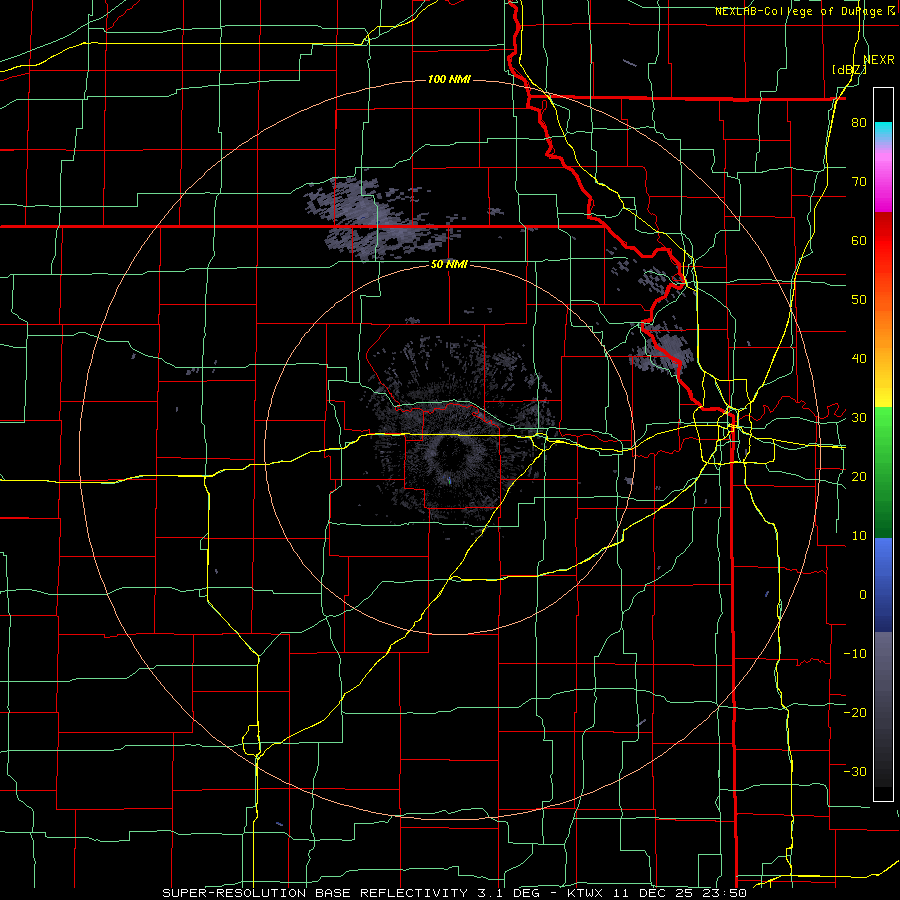Click the '100 NMI' range ring label
This screenshot has height=900, width=900.
point(449,79)
